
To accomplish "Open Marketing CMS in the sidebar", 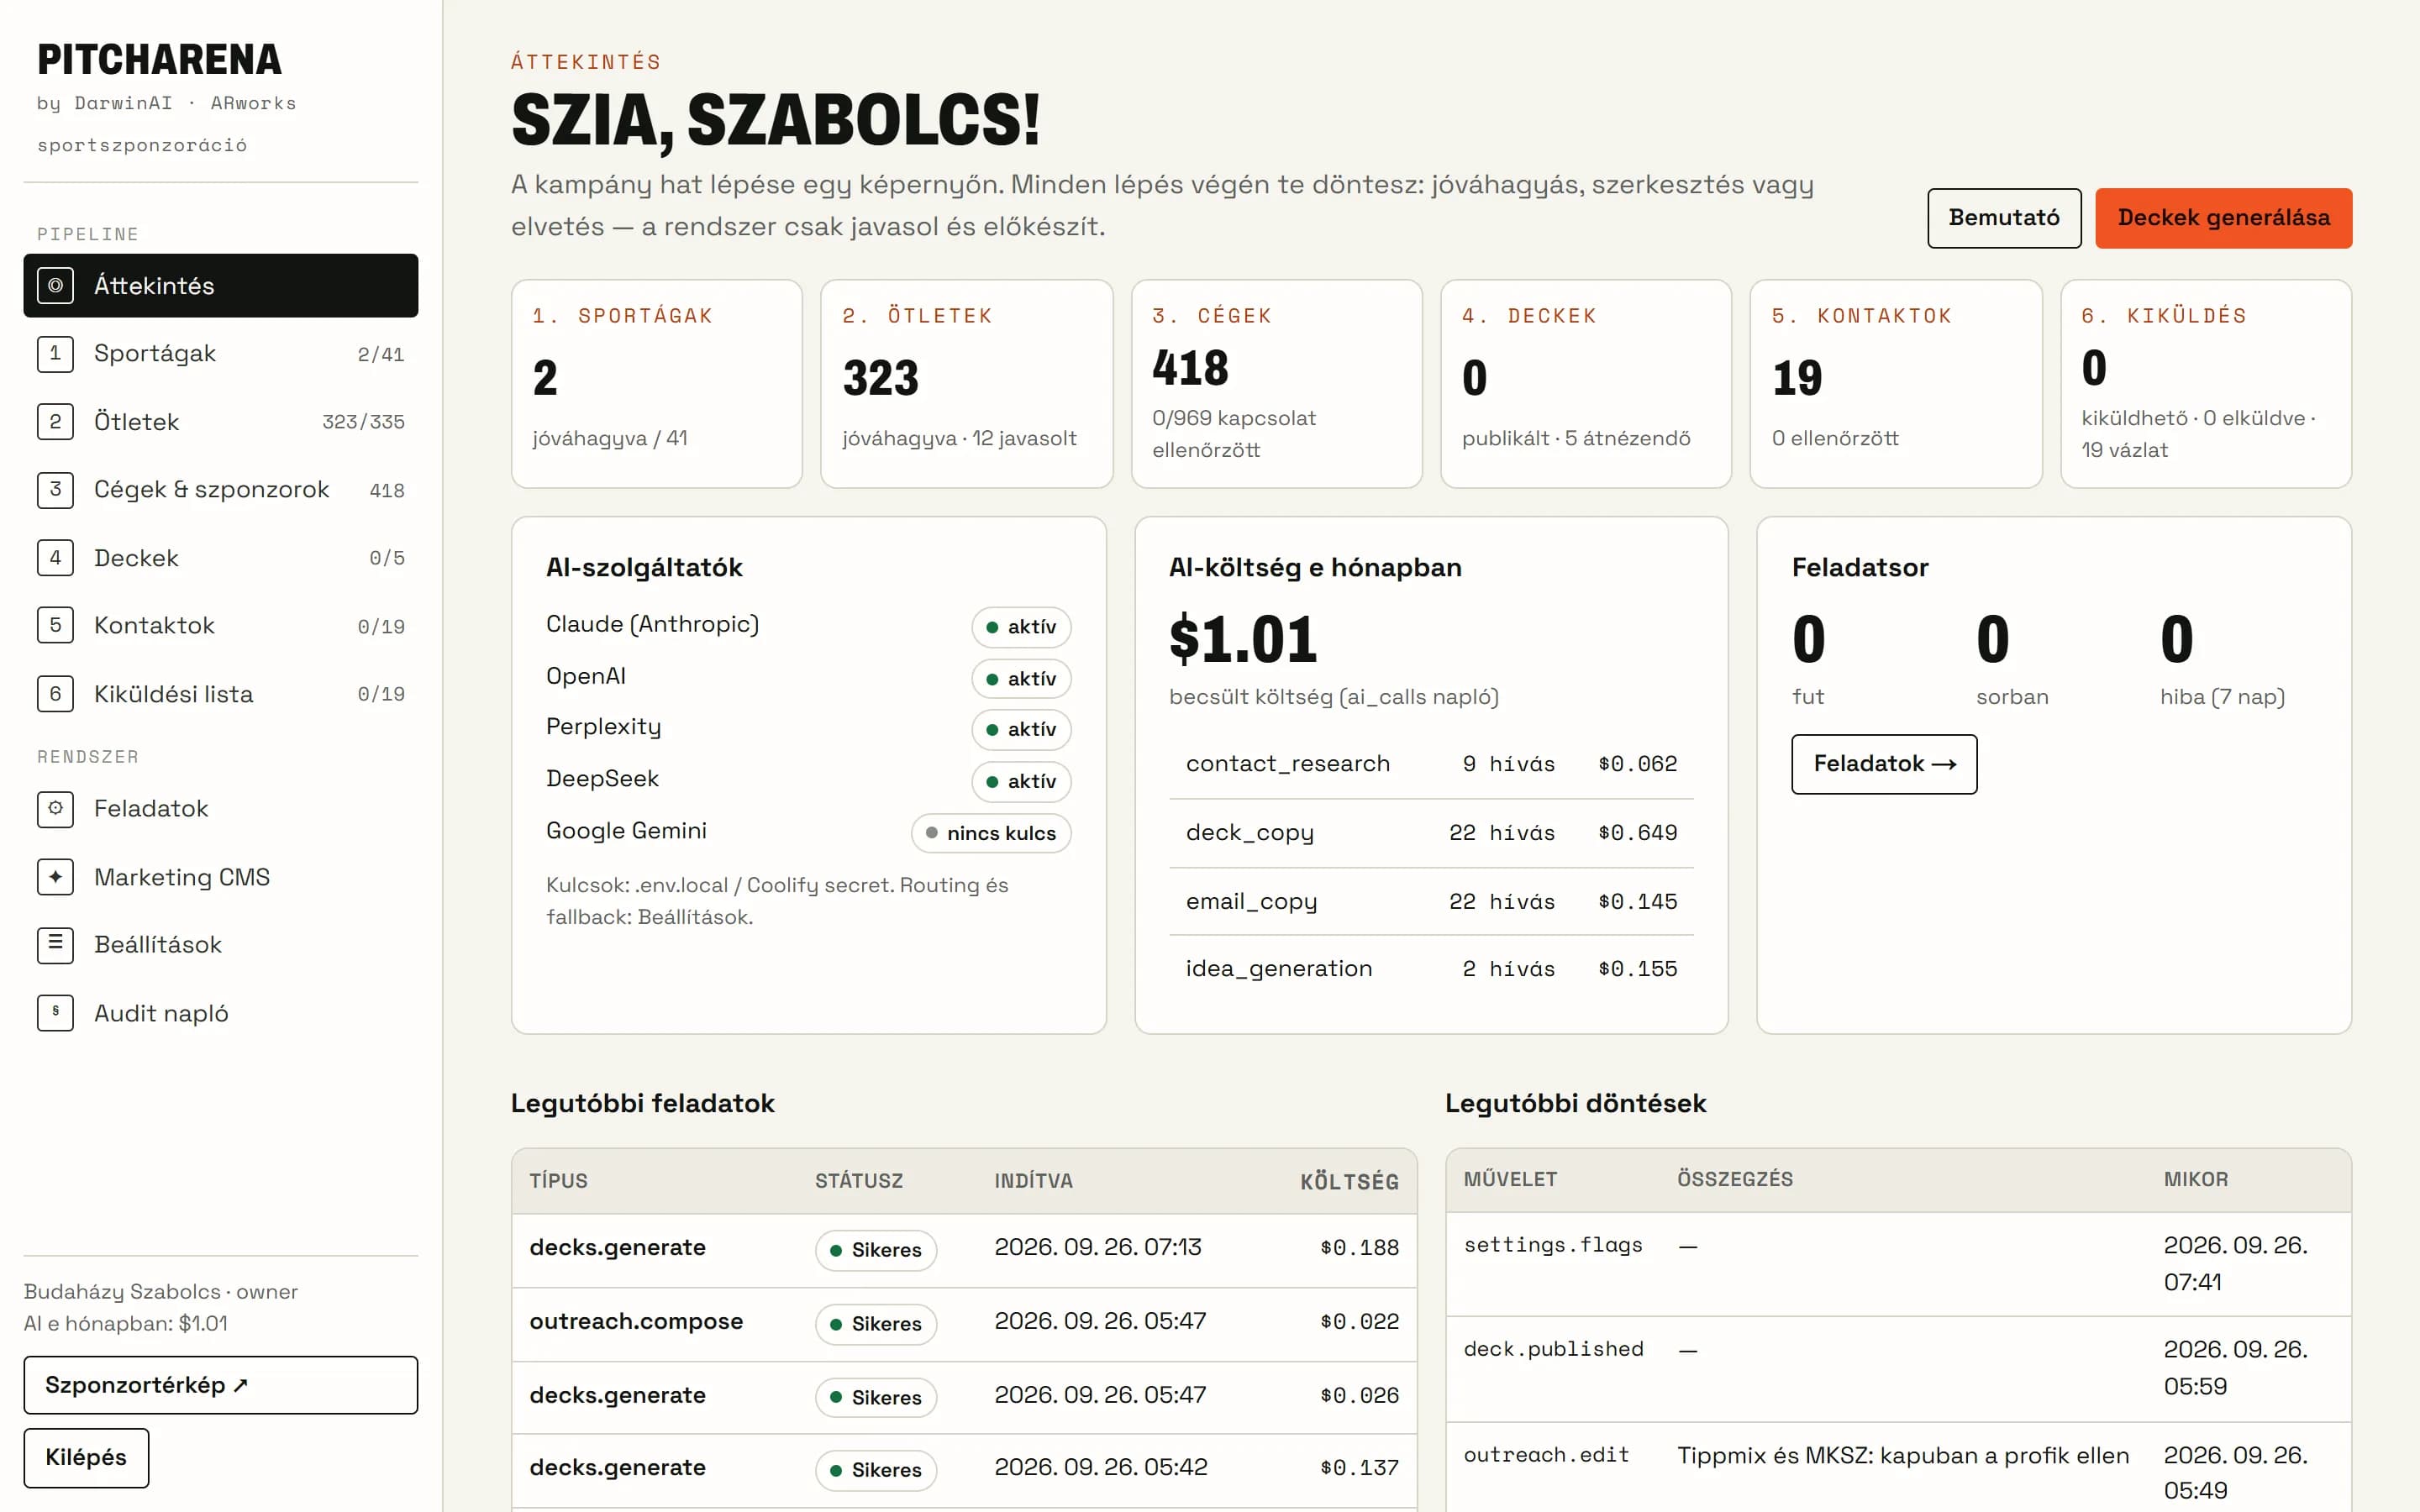I will tap(221, 877).
